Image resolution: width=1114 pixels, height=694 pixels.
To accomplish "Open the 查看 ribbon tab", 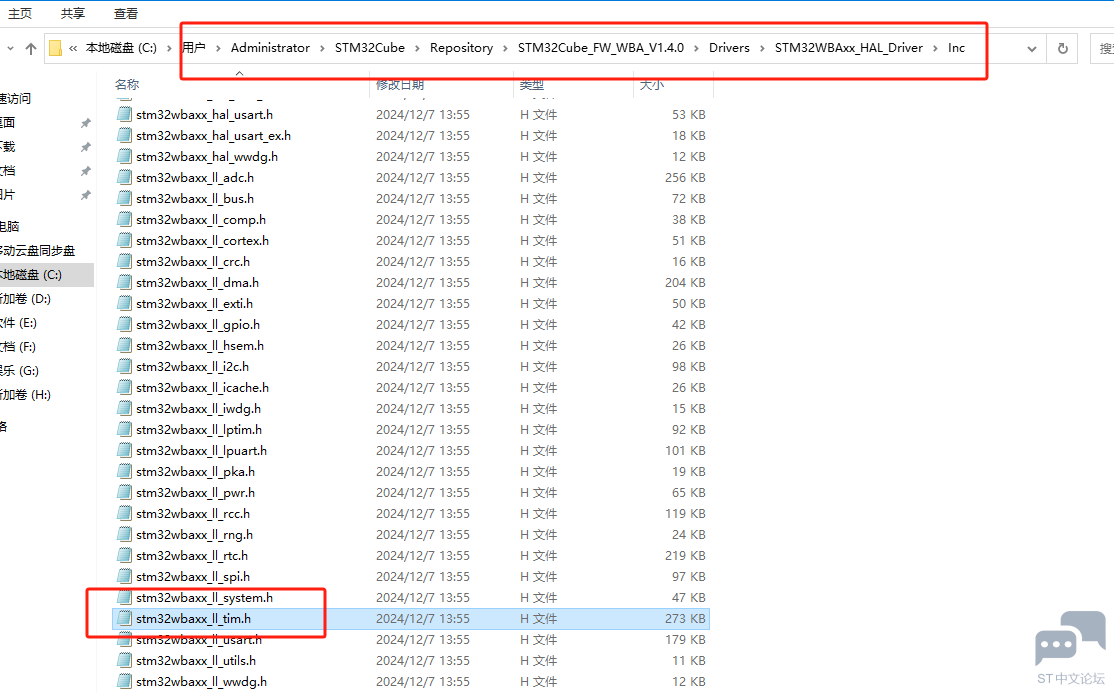I will coord(126,13).
